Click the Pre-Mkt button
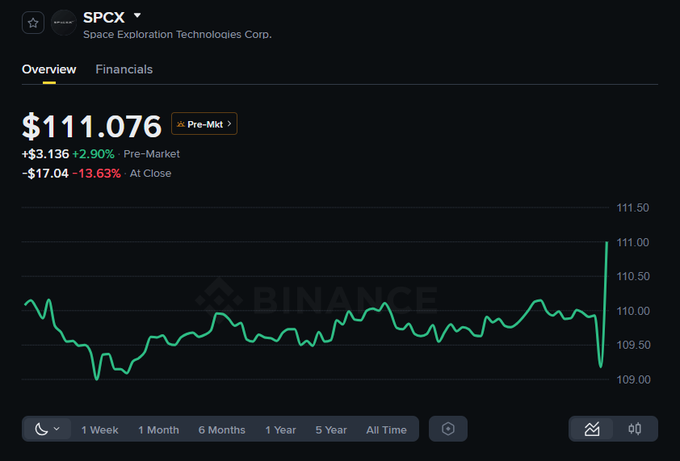Viewport: 680px width, 461px height. (204, 124)
